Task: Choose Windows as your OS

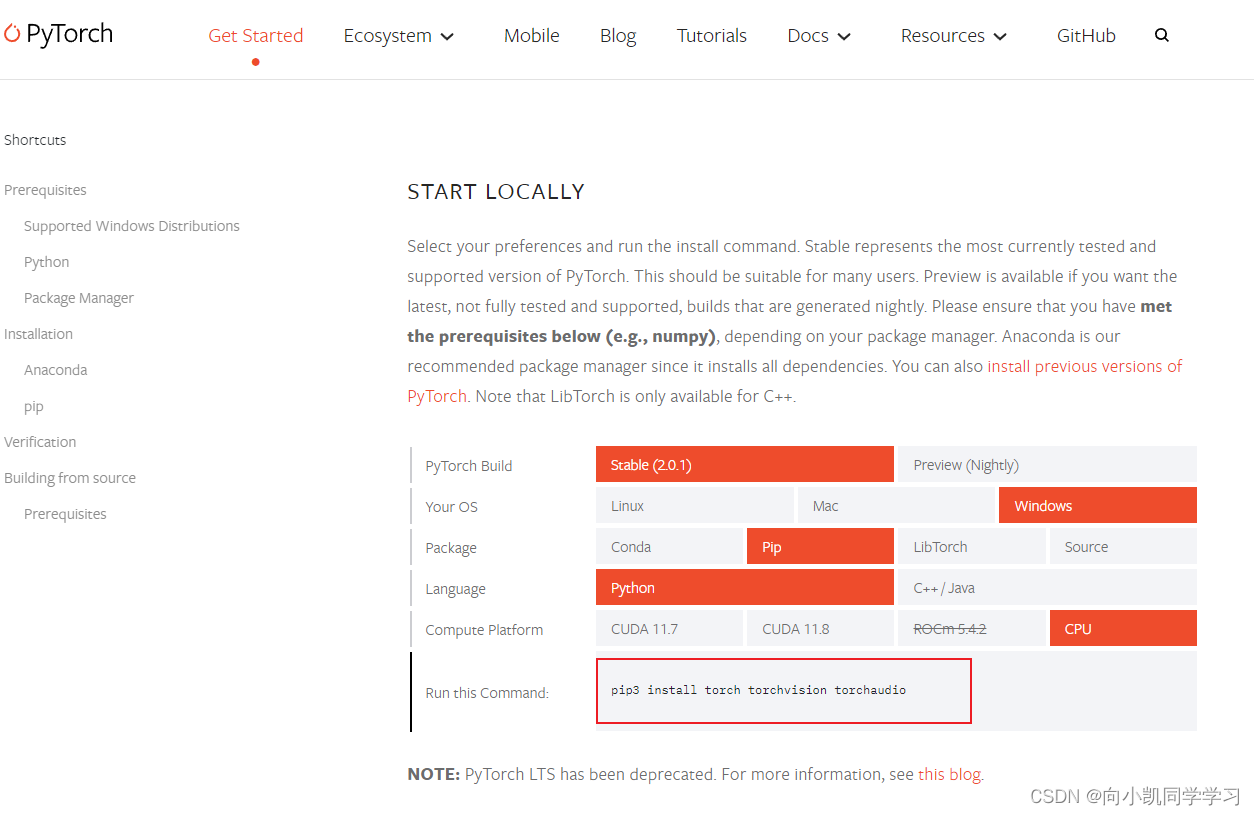Action: (1098, 505)
